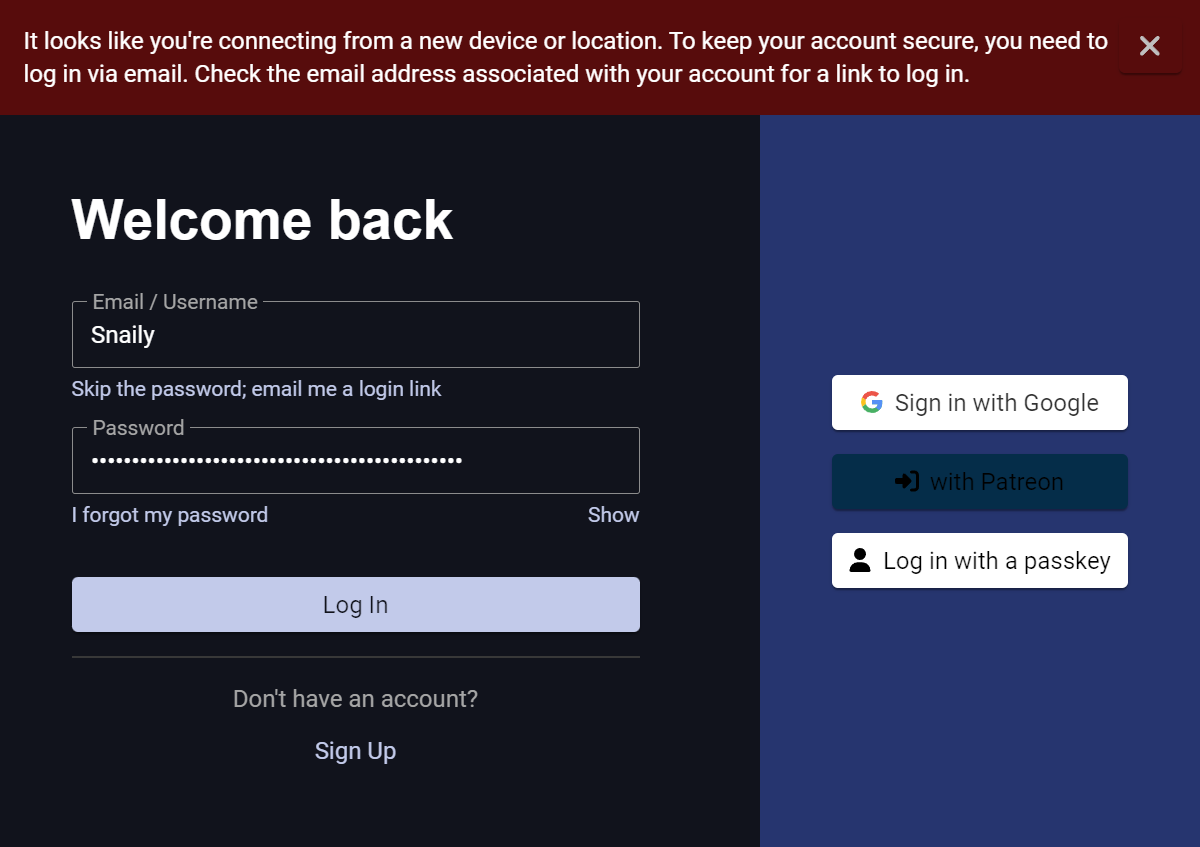Click the red security warning message text
The height and width of the screenshot is (847, 1200).
tap(565, 58)
